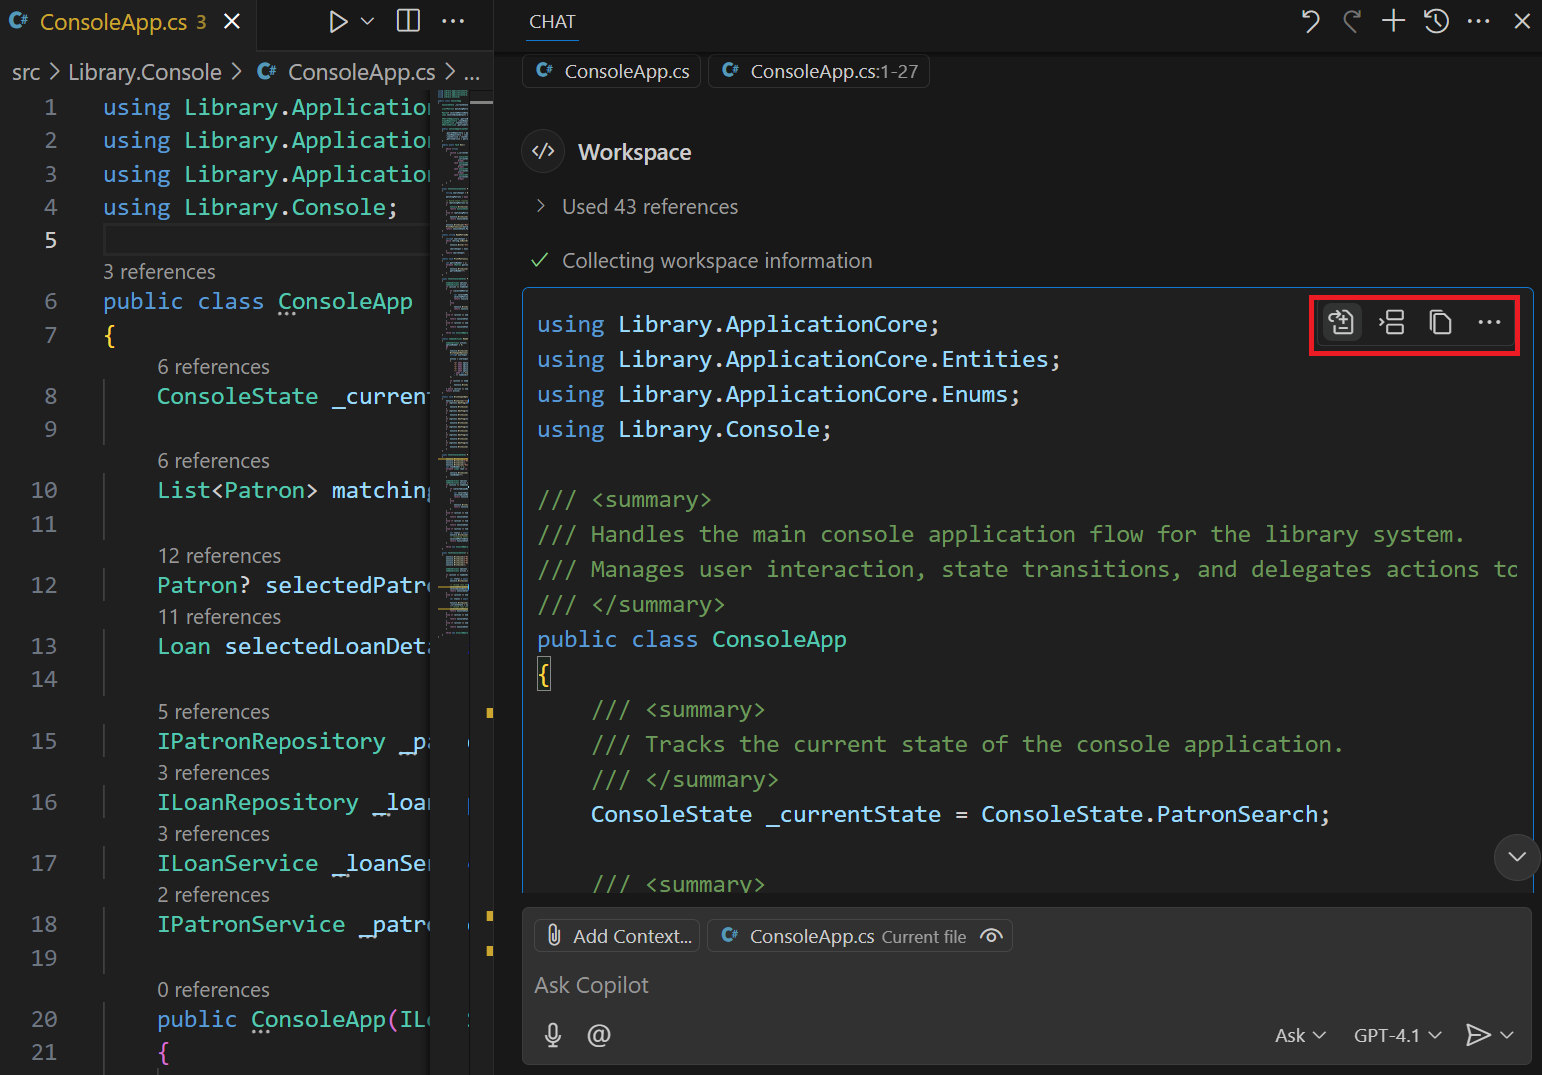The image size is (1542, 1075).
Task: Split the editor into two panes
Action: [x=408, y=20]
